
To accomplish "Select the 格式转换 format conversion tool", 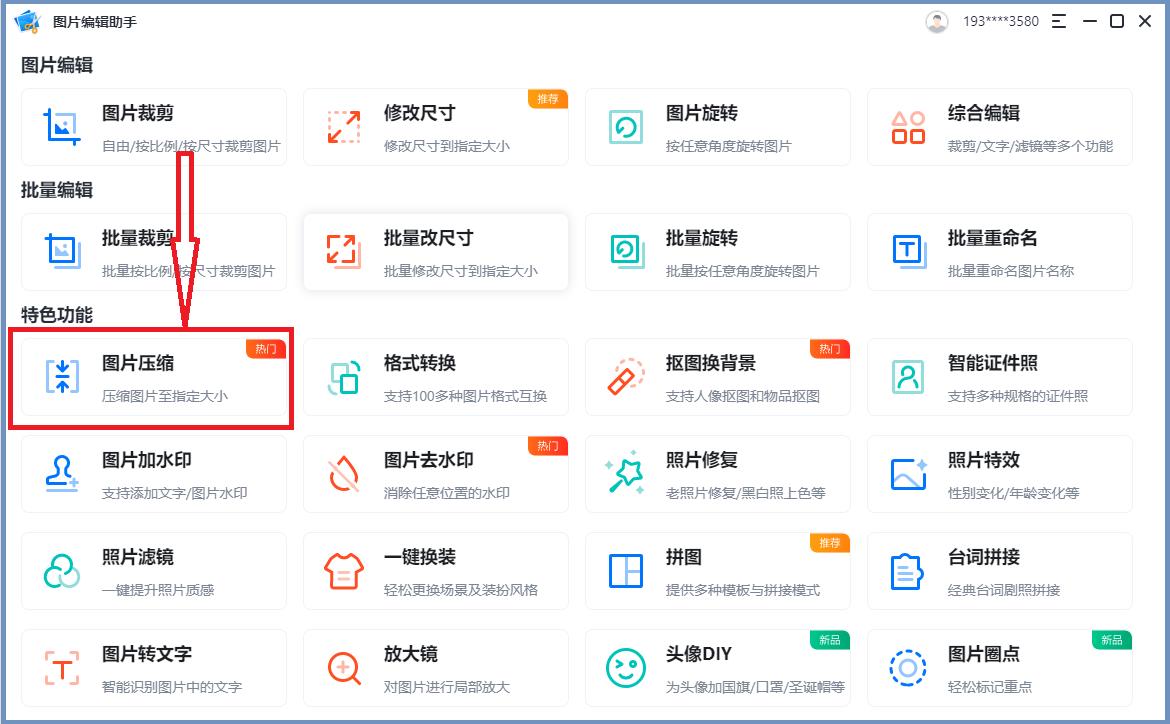I will 436,377.
